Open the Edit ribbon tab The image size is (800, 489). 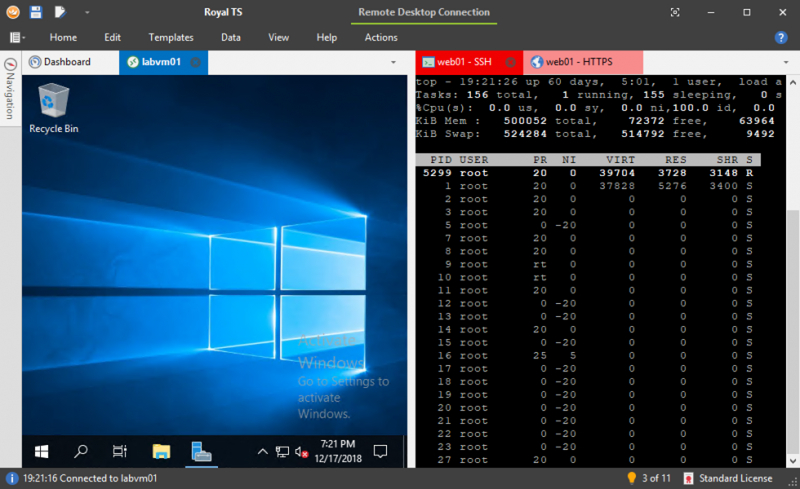click(112, 37)
